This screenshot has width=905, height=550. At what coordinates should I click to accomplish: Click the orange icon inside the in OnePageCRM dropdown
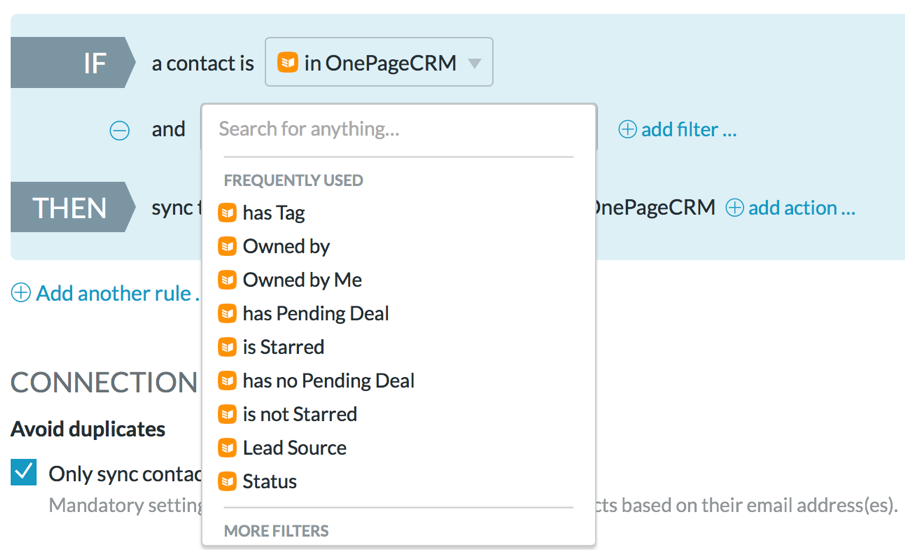[287, 62]
